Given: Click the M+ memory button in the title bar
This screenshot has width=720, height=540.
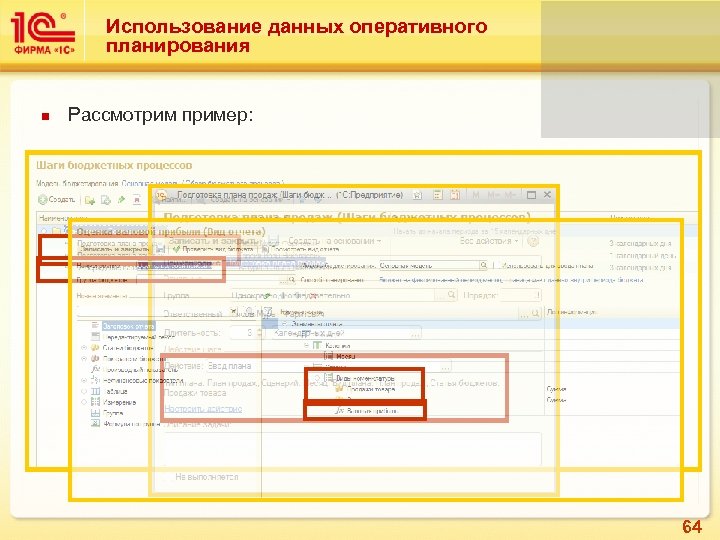Looking at the screenshot, I should pyautogui.click(x=494, y=195).
